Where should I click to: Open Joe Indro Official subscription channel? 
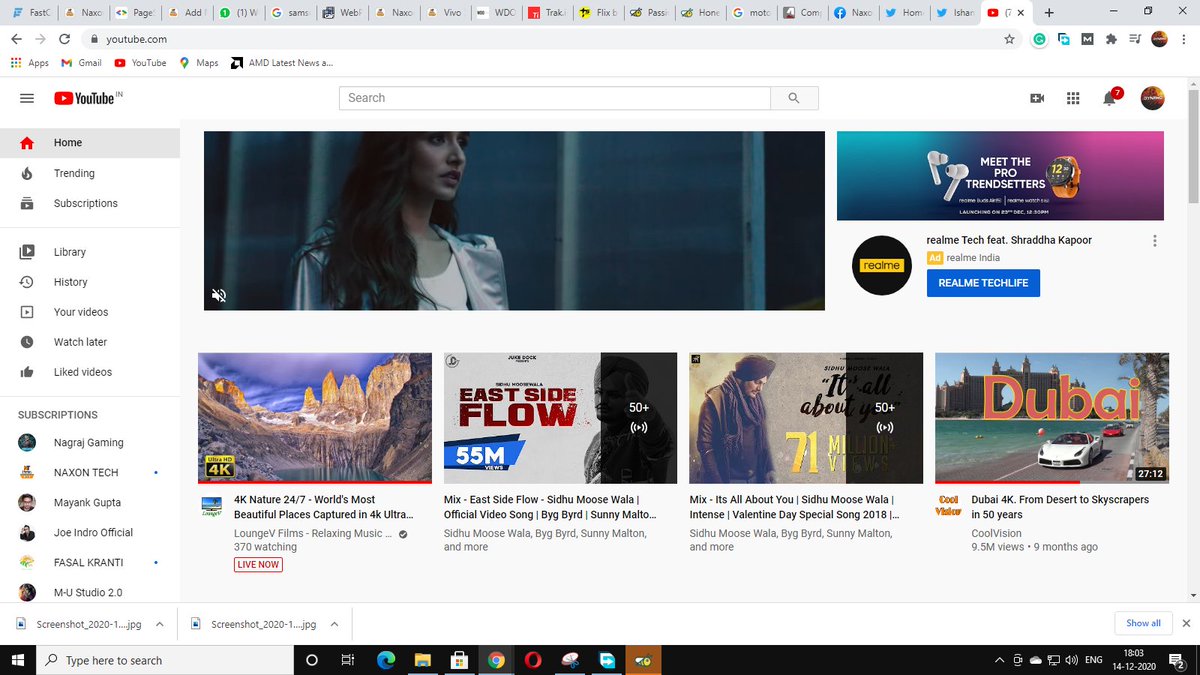point(90,532)
